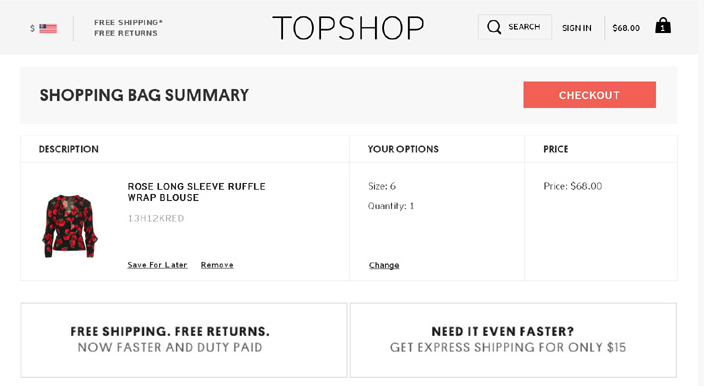Open the $68.00 bag total in header
This screenshot has height=386, width=704.
click(626, 28)
